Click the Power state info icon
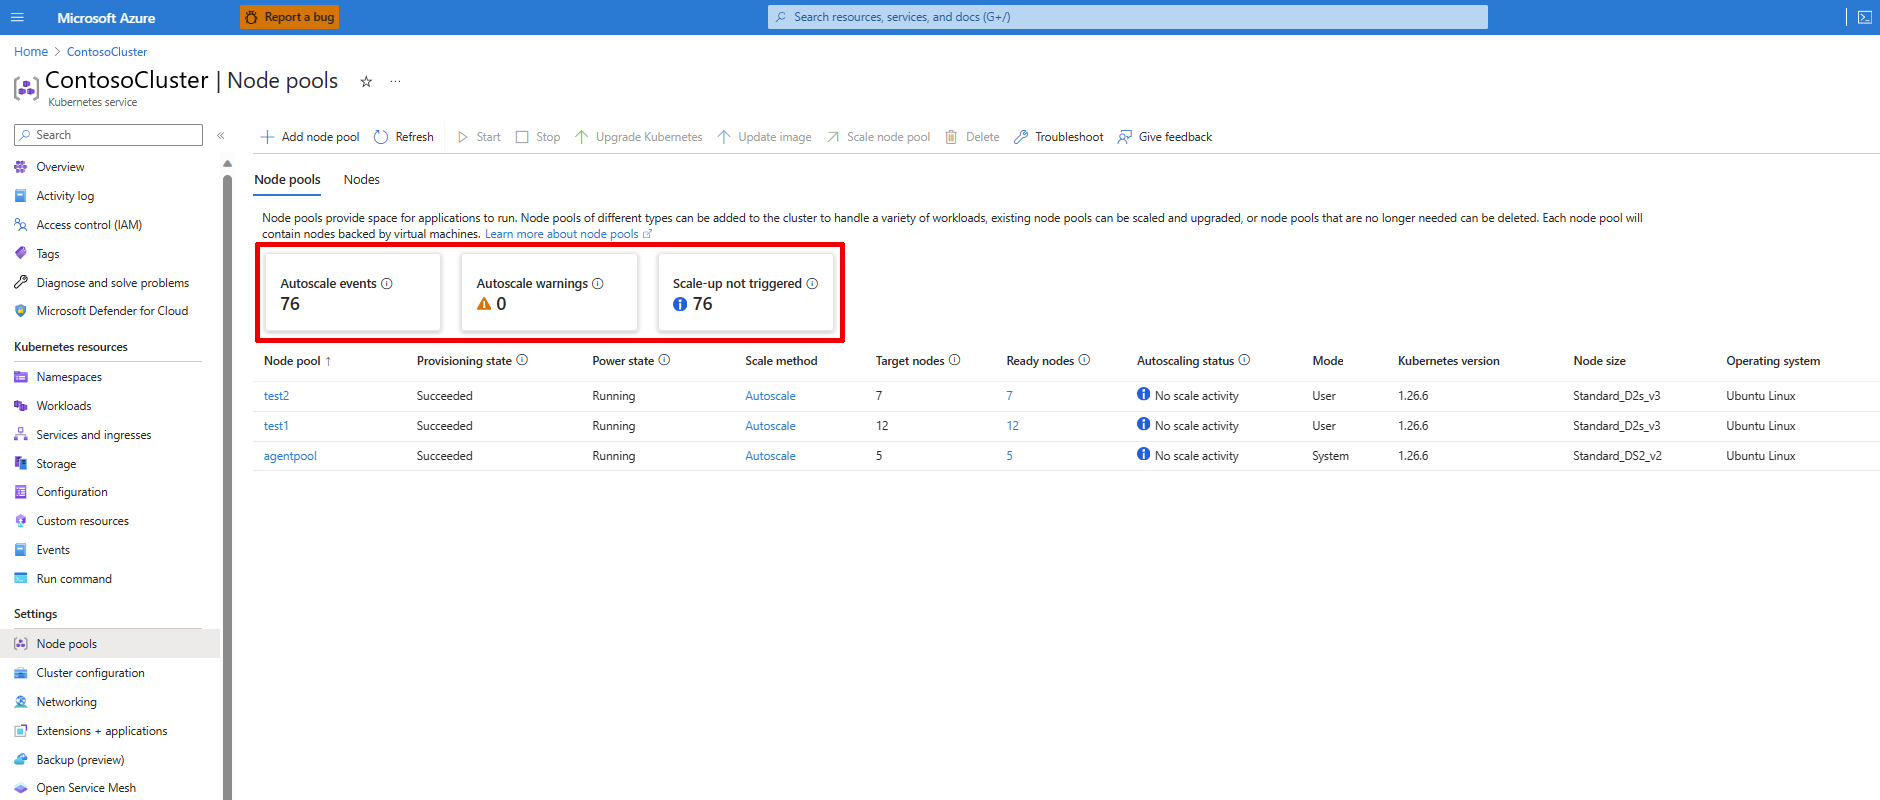The width and height of the screenshot is (1880, 800). coord(664,360)
